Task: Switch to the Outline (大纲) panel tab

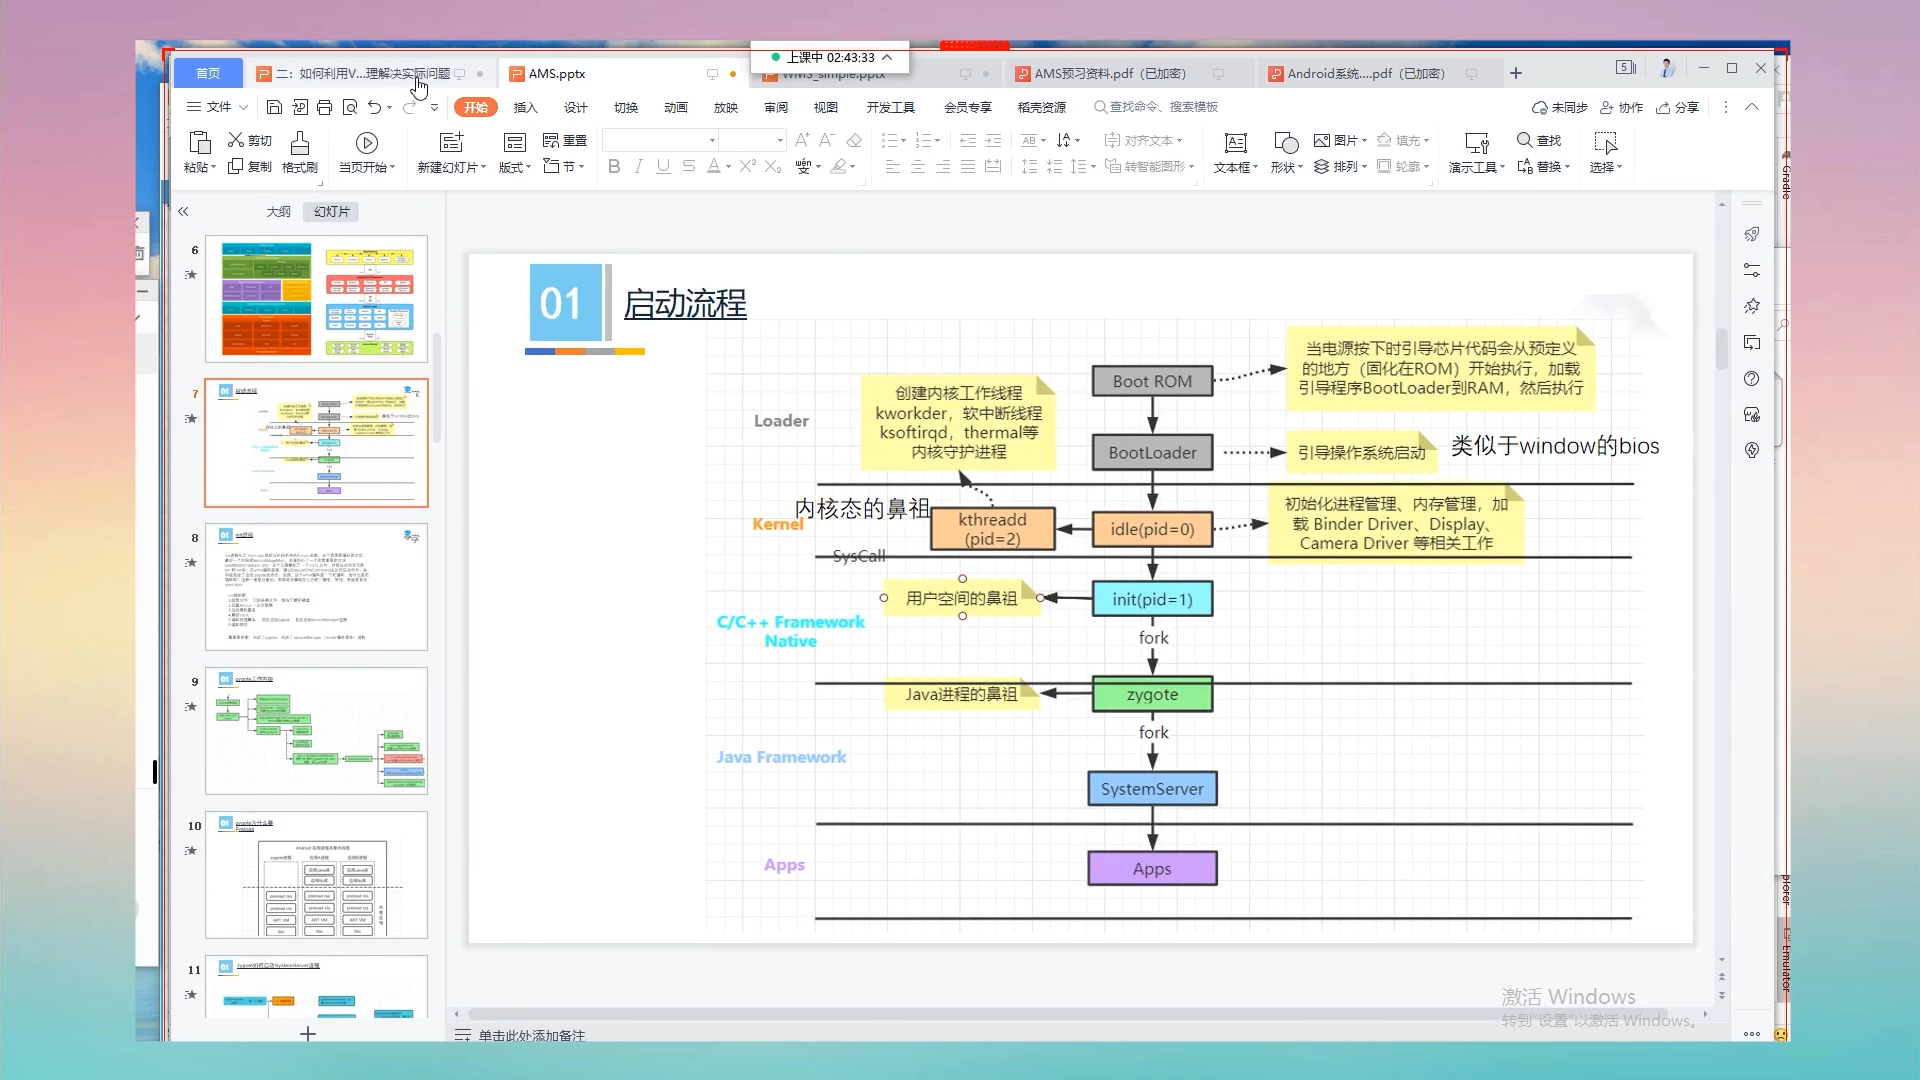Action: [278, 212]
